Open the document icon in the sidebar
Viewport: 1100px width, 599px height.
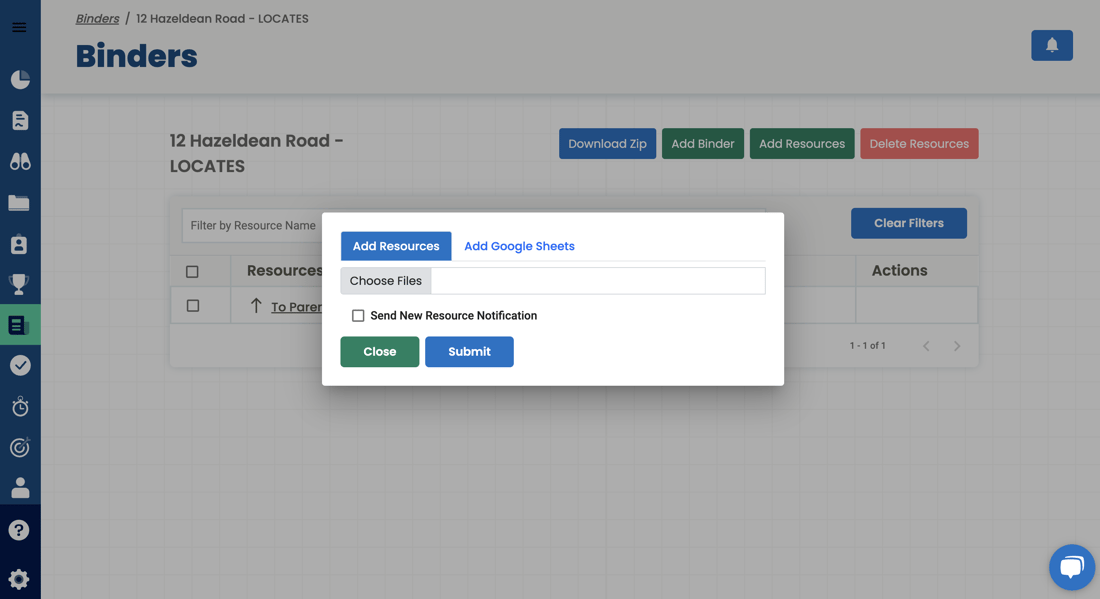click(20, 121)
